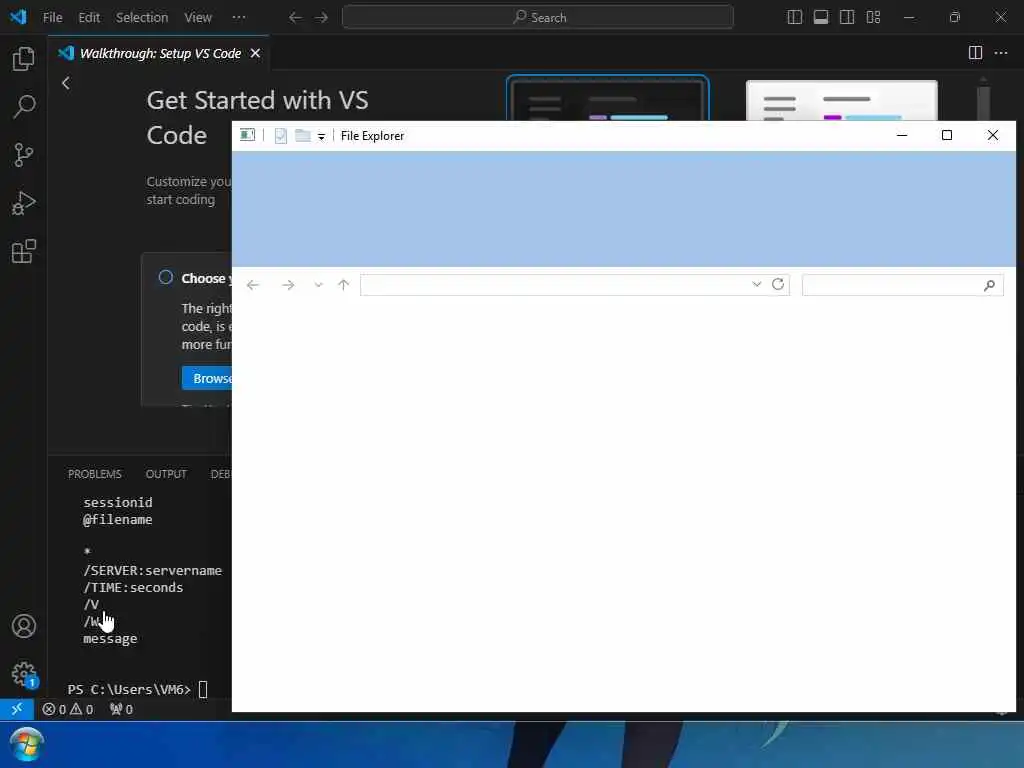Image resolution: width=1024 pixels, height=768 pixels.
Task: Click the File Explorer window system icon
Action: click(x=248, y=135)
